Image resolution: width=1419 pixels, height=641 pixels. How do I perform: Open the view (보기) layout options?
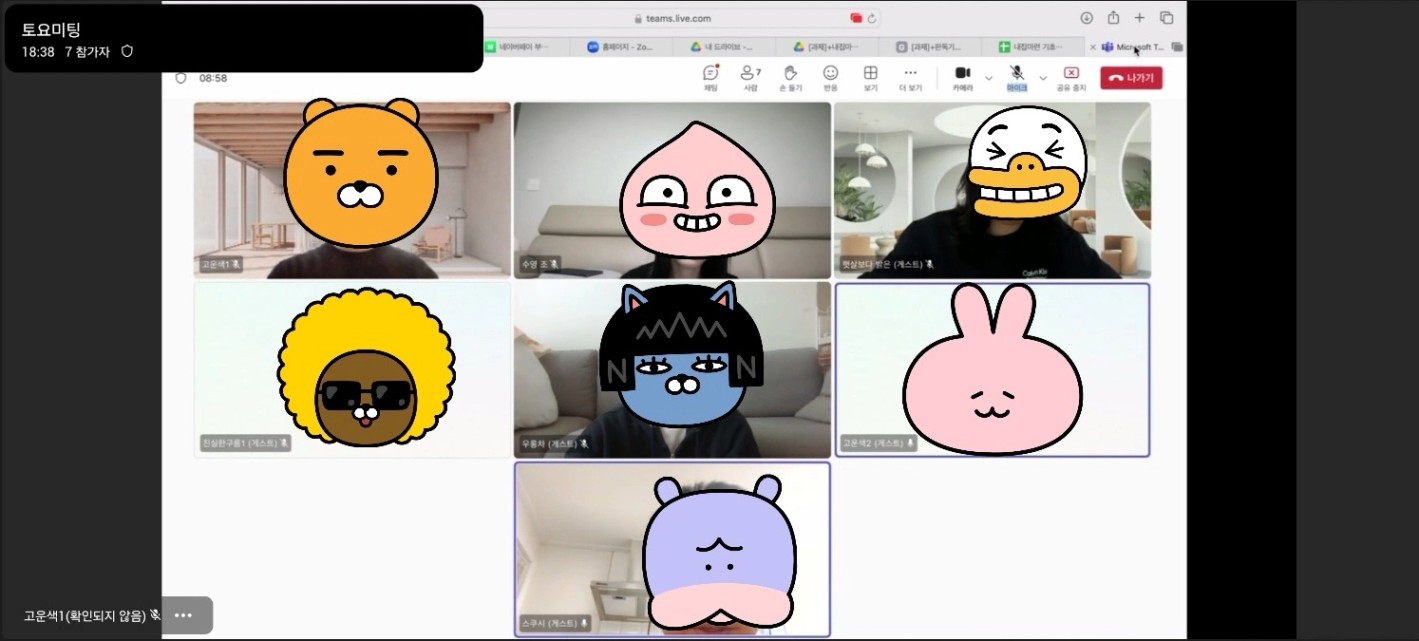(x=870, y=77)
